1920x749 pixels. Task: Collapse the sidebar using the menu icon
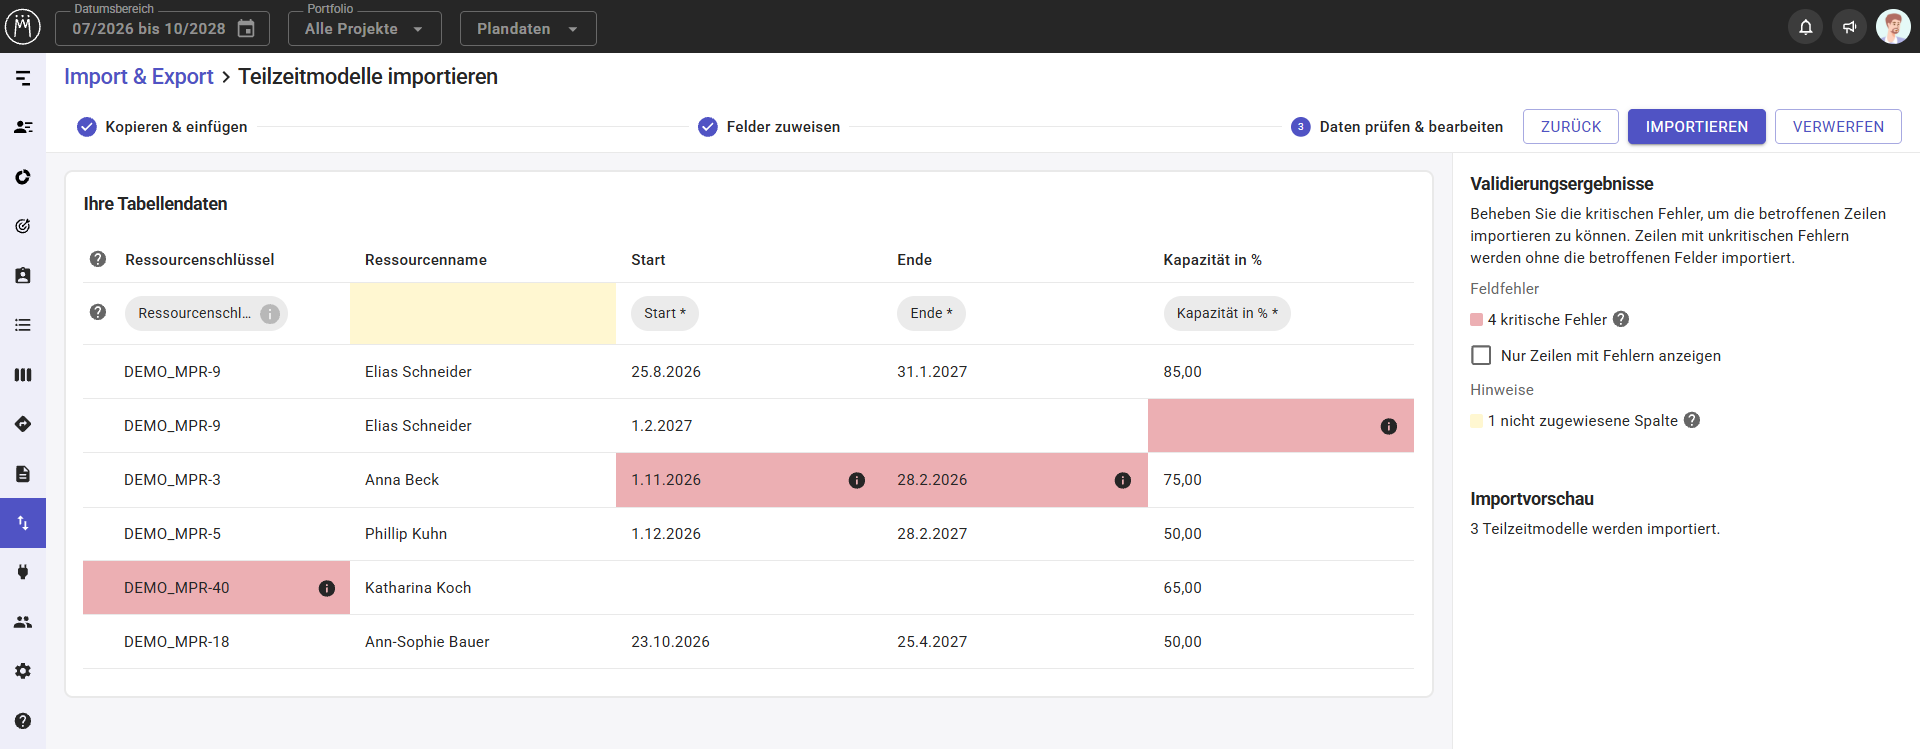[x=23, y=78]
